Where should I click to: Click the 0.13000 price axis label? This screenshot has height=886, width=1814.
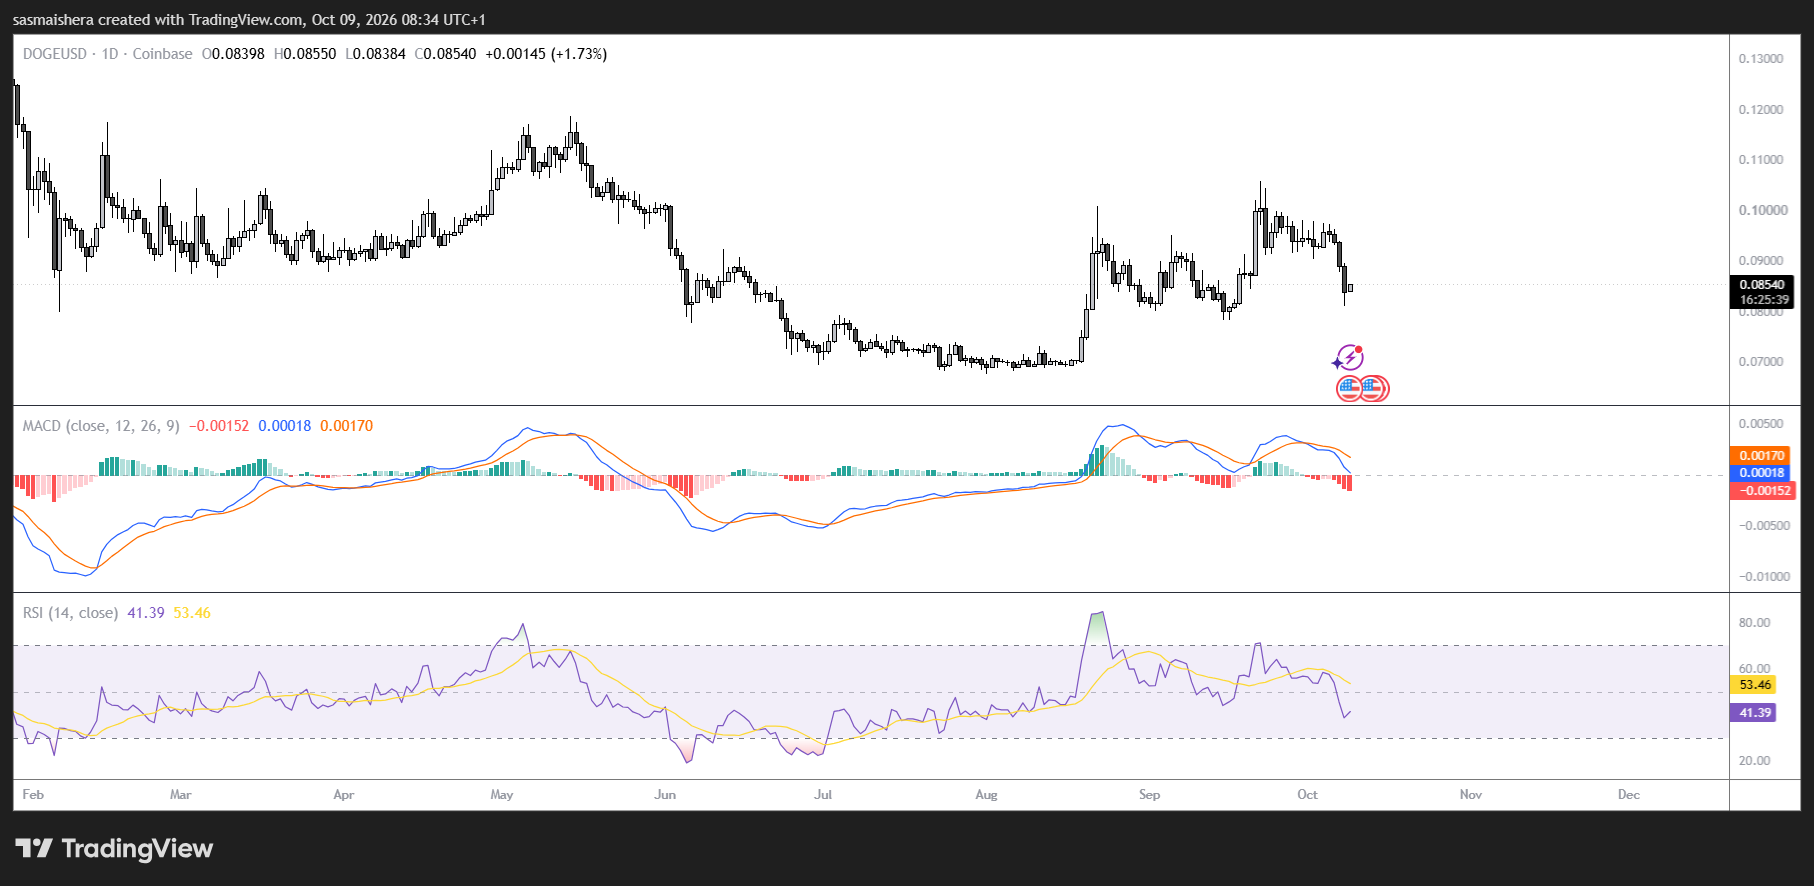[1761, 59]
